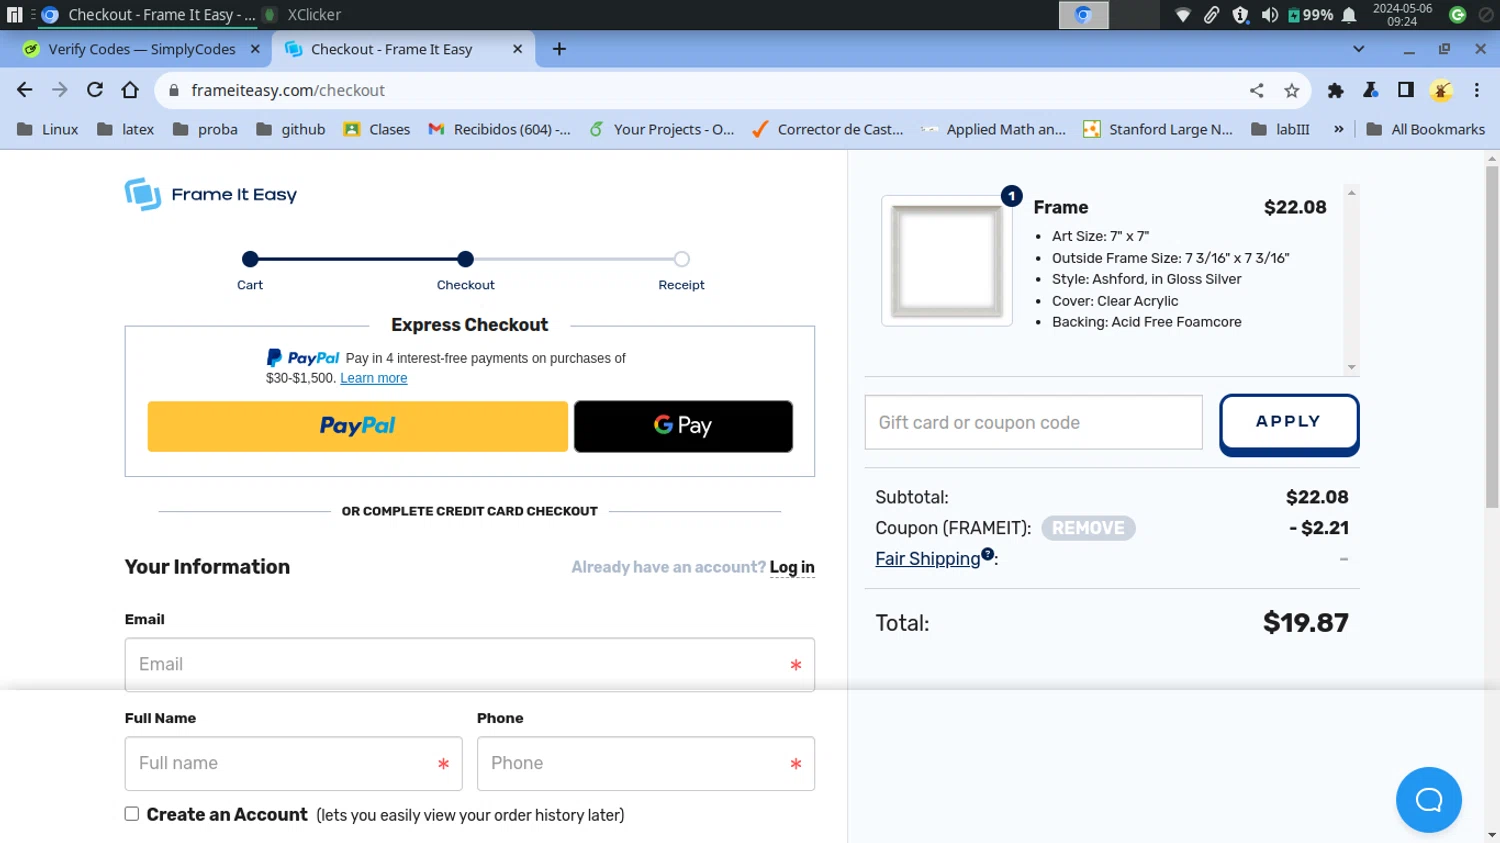The width and height of the screenshot is (1500, 843).
Task: Share this page using the share icon
Action: point(1257,90)
